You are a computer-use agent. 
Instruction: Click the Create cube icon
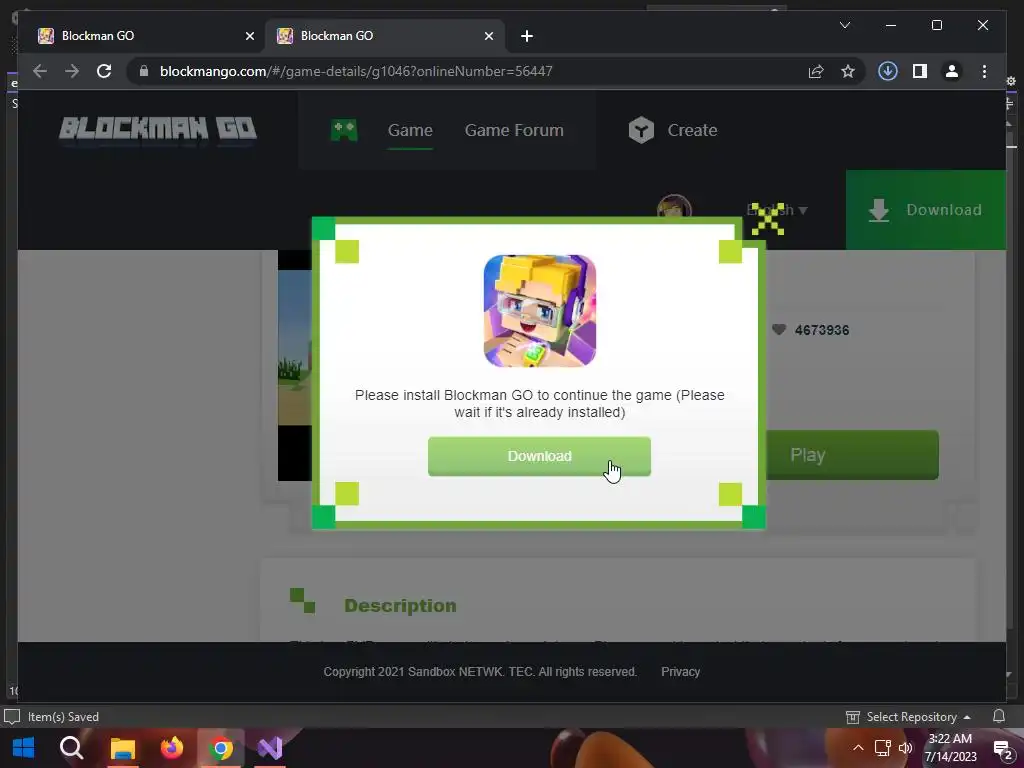point(641,130)
